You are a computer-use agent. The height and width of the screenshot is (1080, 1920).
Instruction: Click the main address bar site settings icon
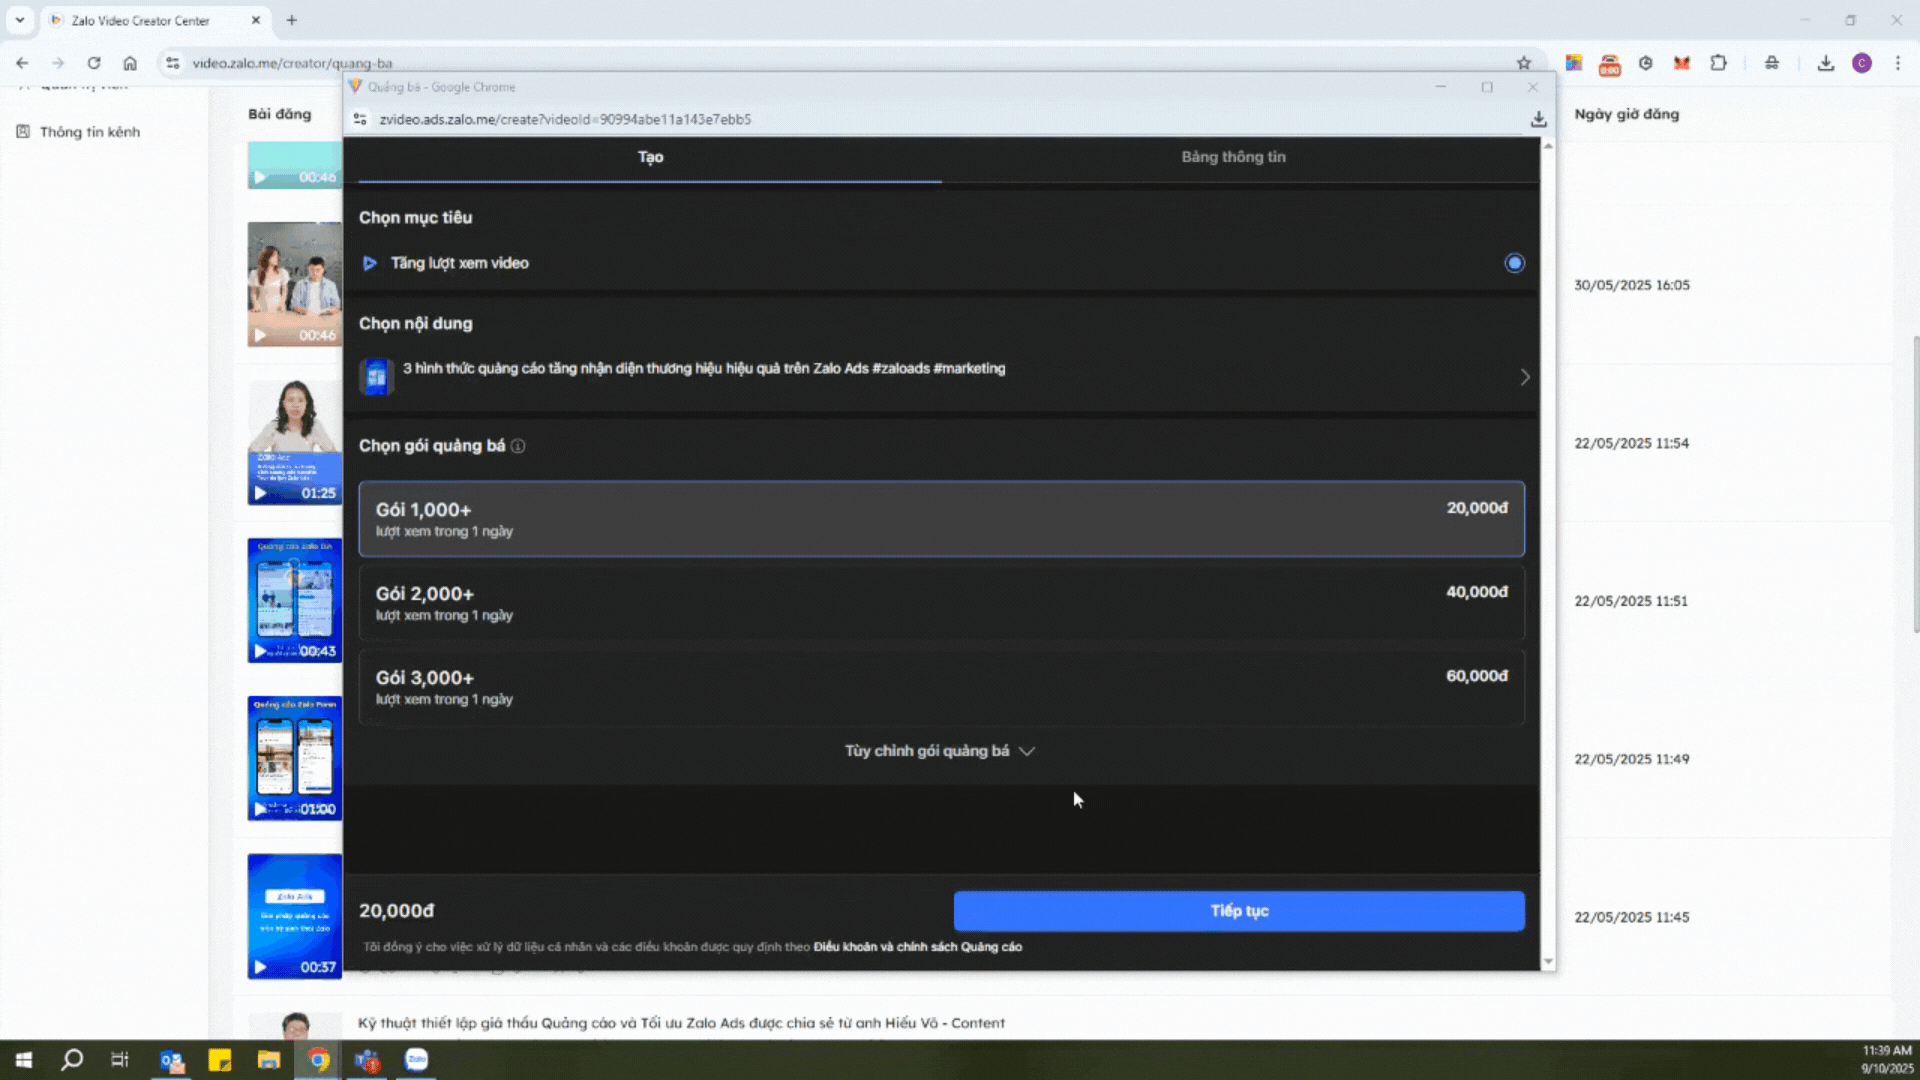click(173, 63)
